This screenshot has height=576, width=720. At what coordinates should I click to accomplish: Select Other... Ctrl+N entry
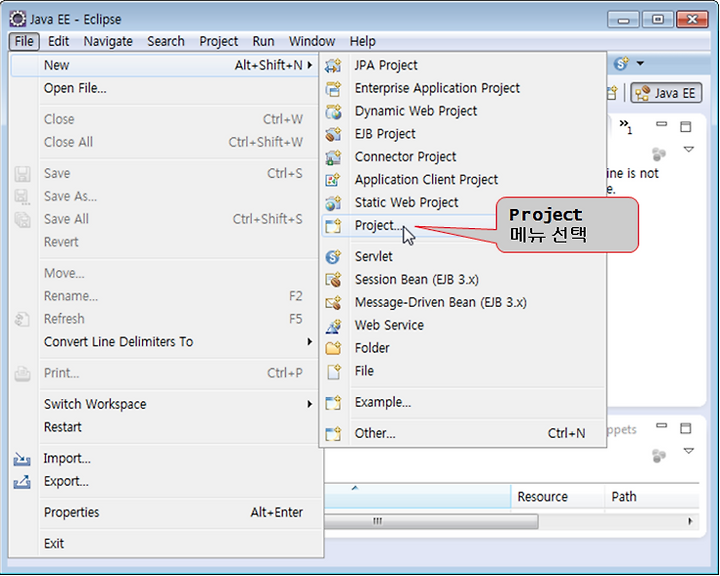[x=463, y=434]
